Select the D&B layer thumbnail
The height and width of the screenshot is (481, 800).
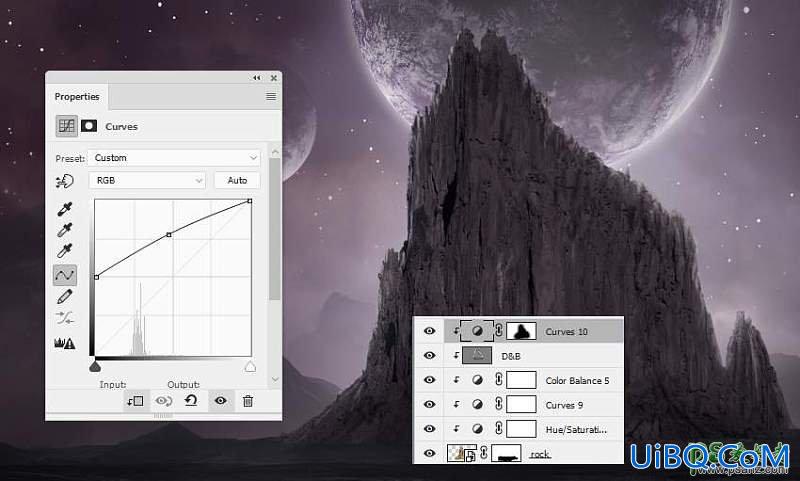tap(477, 356)
